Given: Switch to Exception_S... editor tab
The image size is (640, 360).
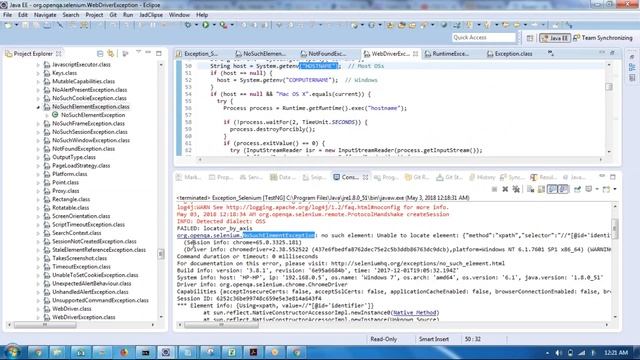Looking at the screenshot, I should pos(197,53).
